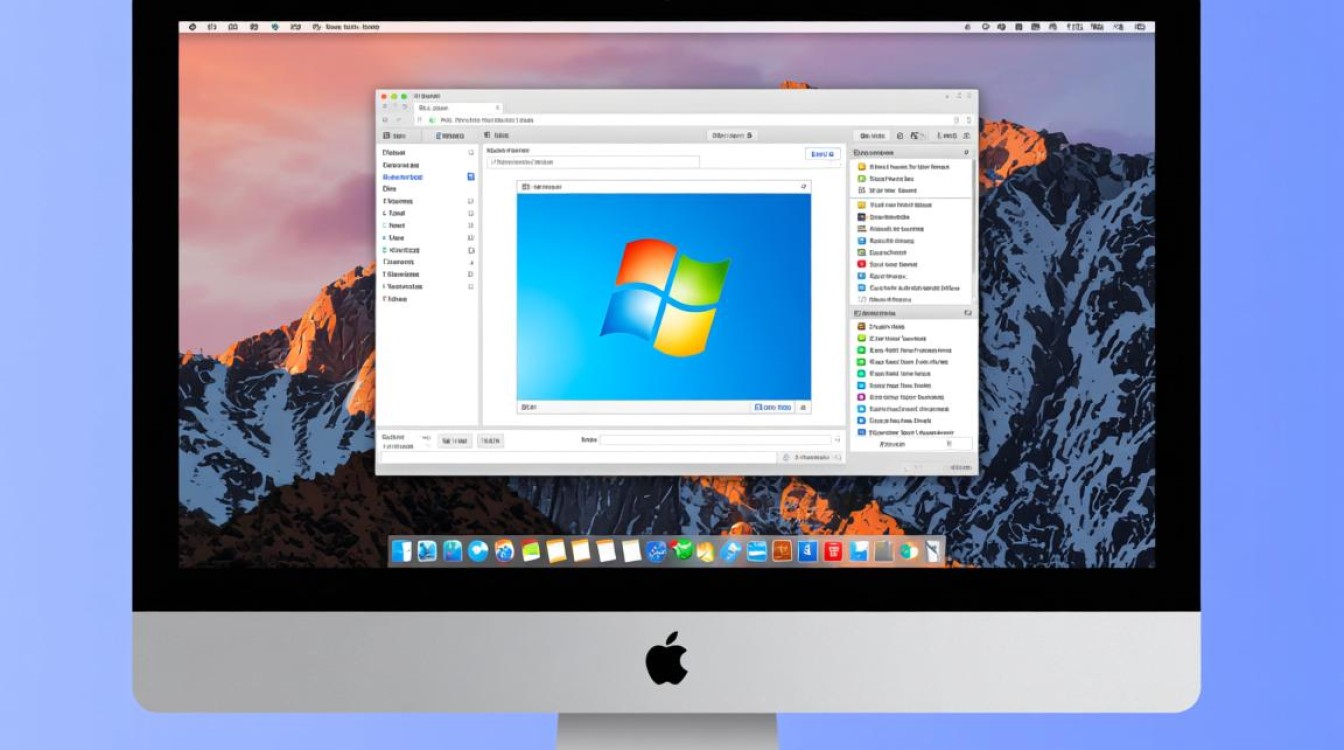The width and height of the screenshot is (1344, 750).
Task: Select the purple icon in the lower right list
Action: point(861,397)
